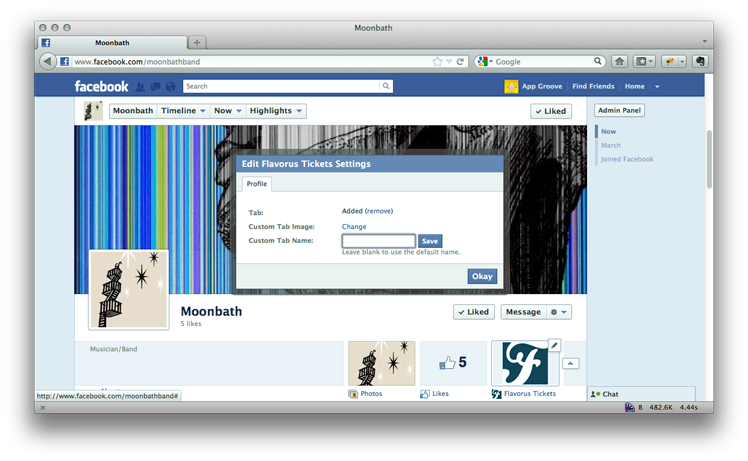Open Facebook messages icon

click(156, 86)
